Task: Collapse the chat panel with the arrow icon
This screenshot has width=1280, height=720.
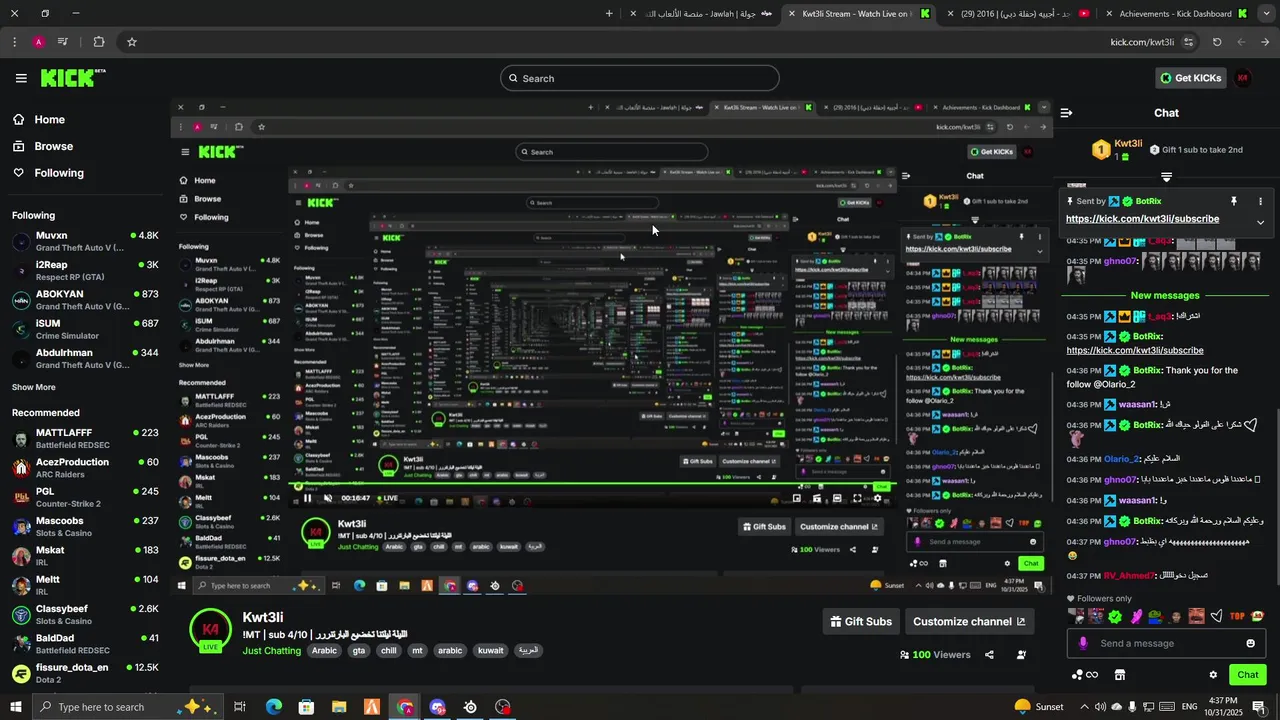Action: [1066, 113]
